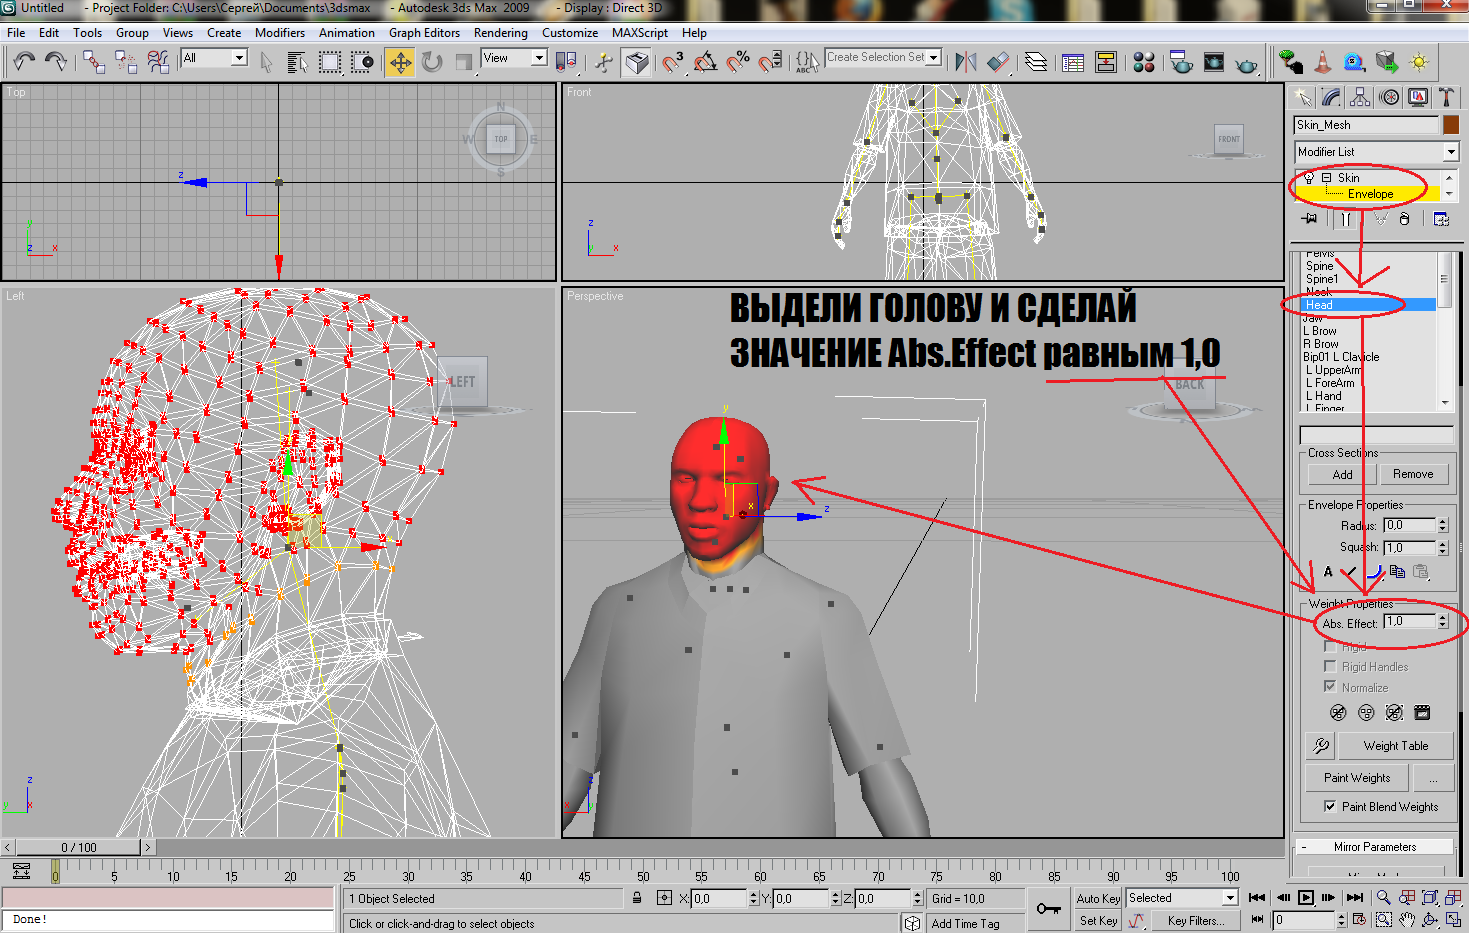Collapse the Mirror Parameters rollout
Image resolution: width=1469 pixels, height=933 pixels.
1373,847
